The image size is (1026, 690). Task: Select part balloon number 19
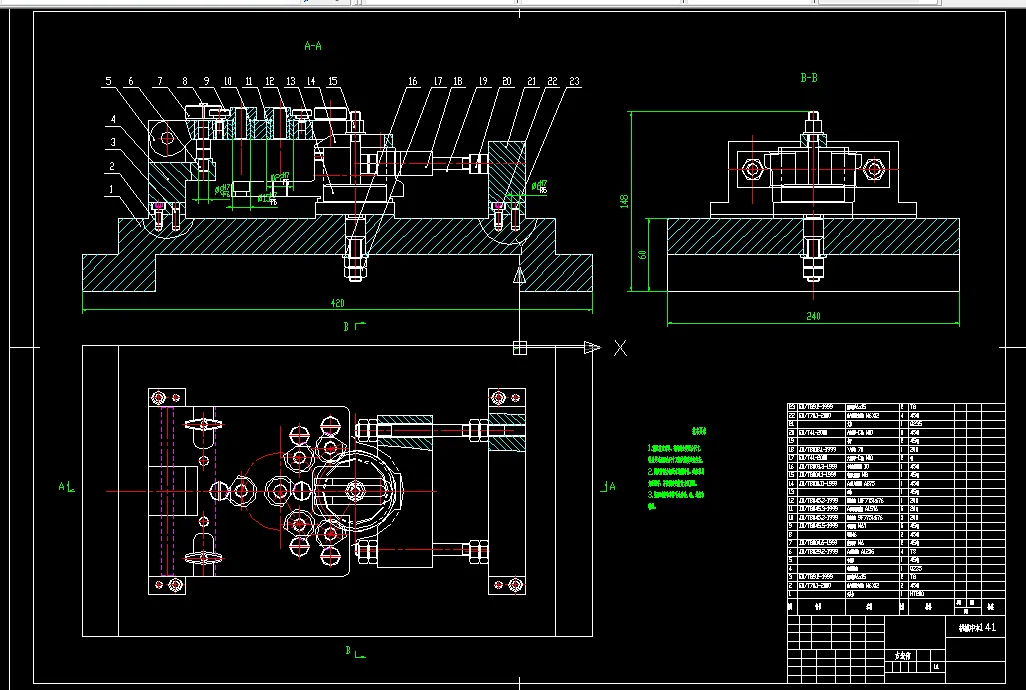pos(483,81)
